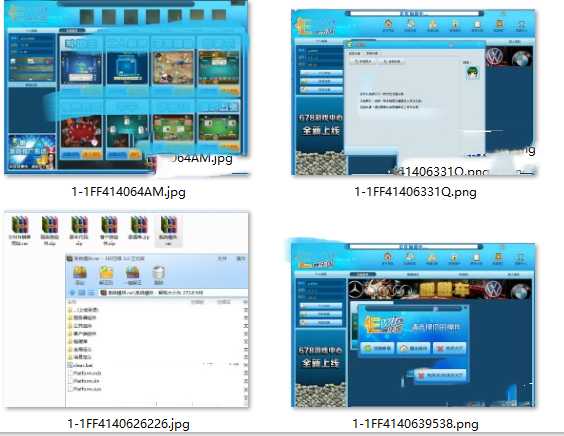The height and width of the screenshot is (436, 564).
Task: Click trash can icon in archive toolbar preview
Action: (159, 275)
